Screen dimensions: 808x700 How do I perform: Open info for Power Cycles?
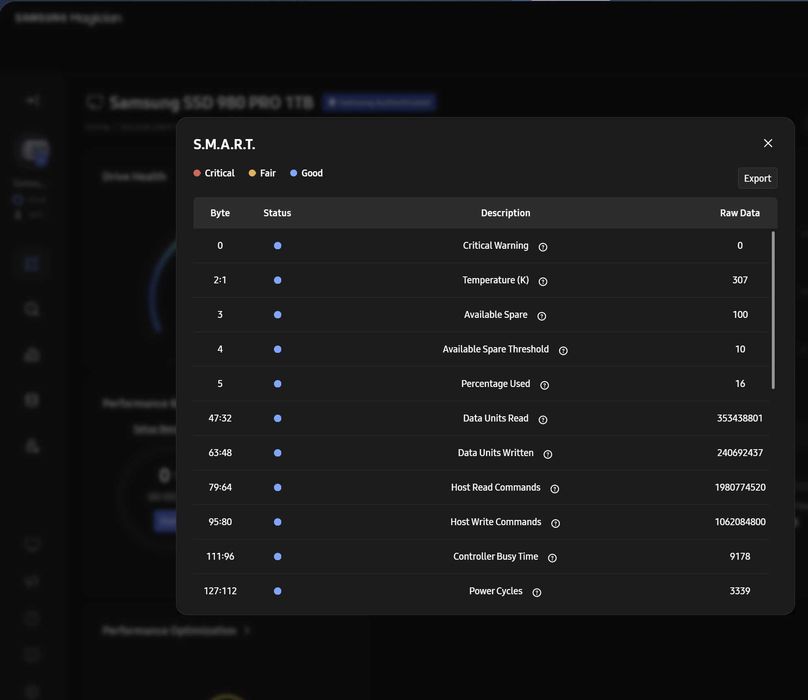[x=536, y=592]
